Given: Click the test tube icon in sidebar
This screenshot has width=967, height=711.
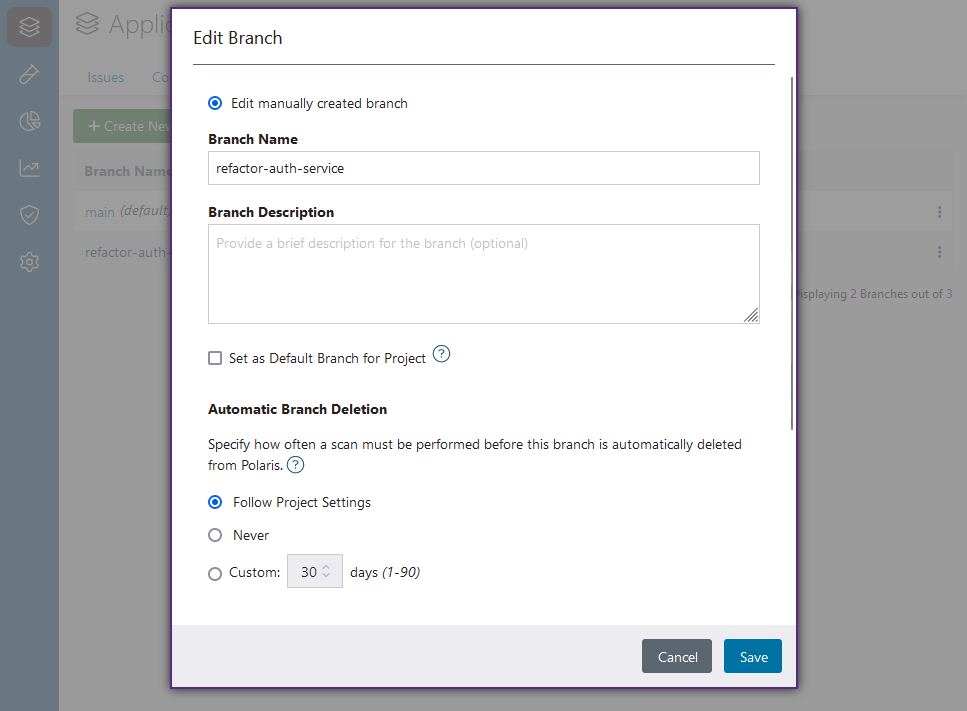Looking at the screenshot, I should (x=29, y=75).
